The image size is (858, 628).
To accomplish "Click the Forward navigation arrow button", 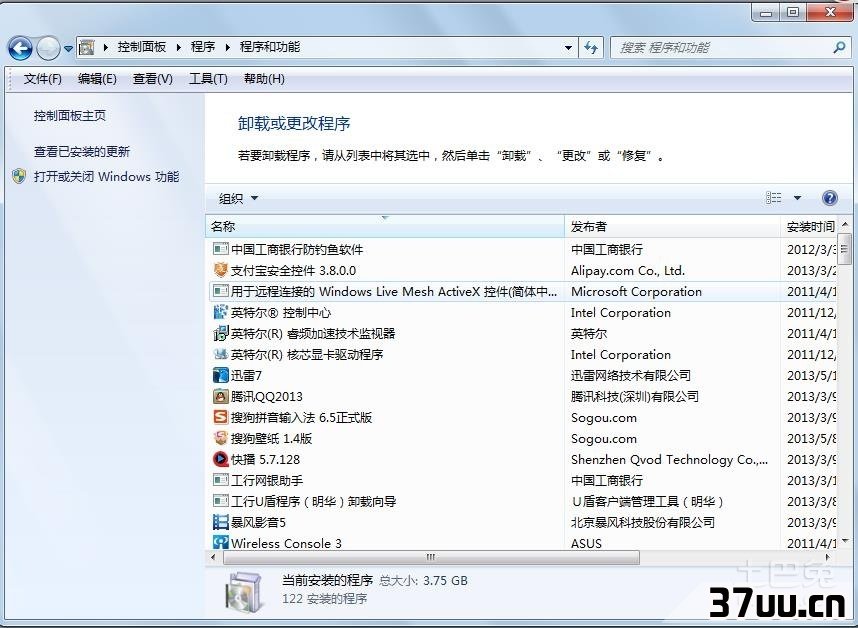I will (x=48, y=49).
